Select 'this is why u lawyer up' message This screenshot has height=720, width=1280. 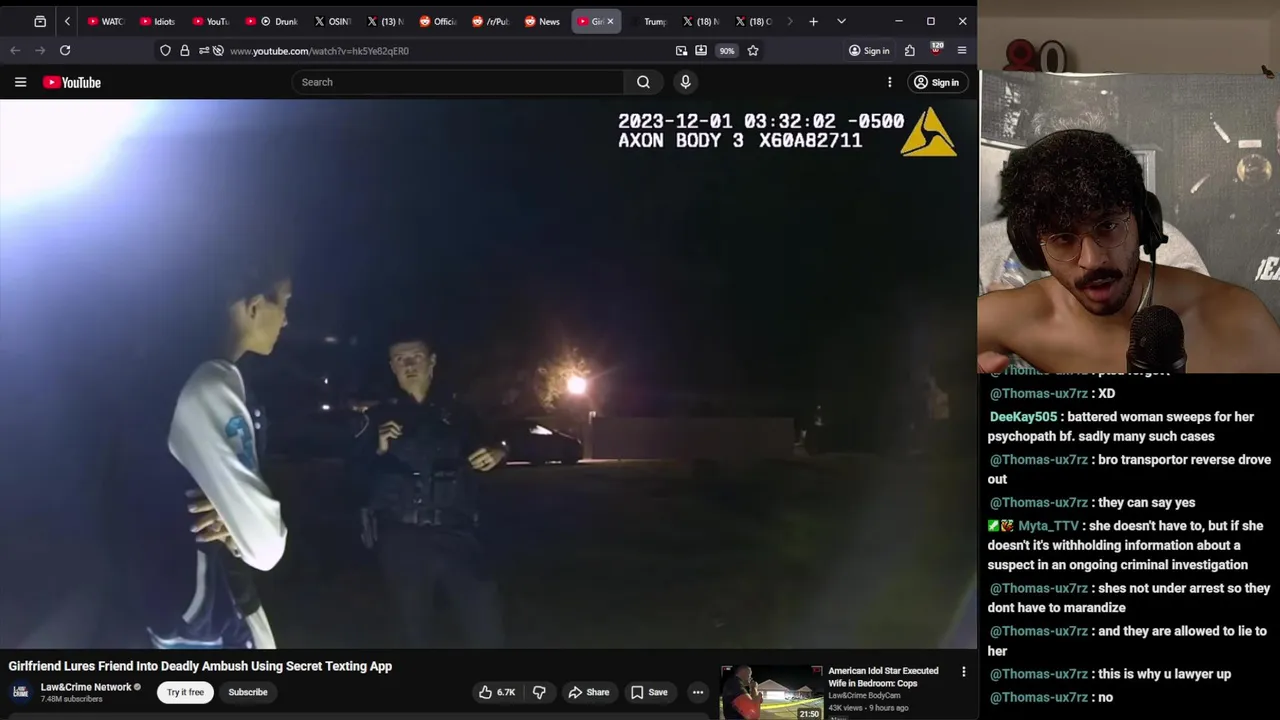tap(1164, 674)
